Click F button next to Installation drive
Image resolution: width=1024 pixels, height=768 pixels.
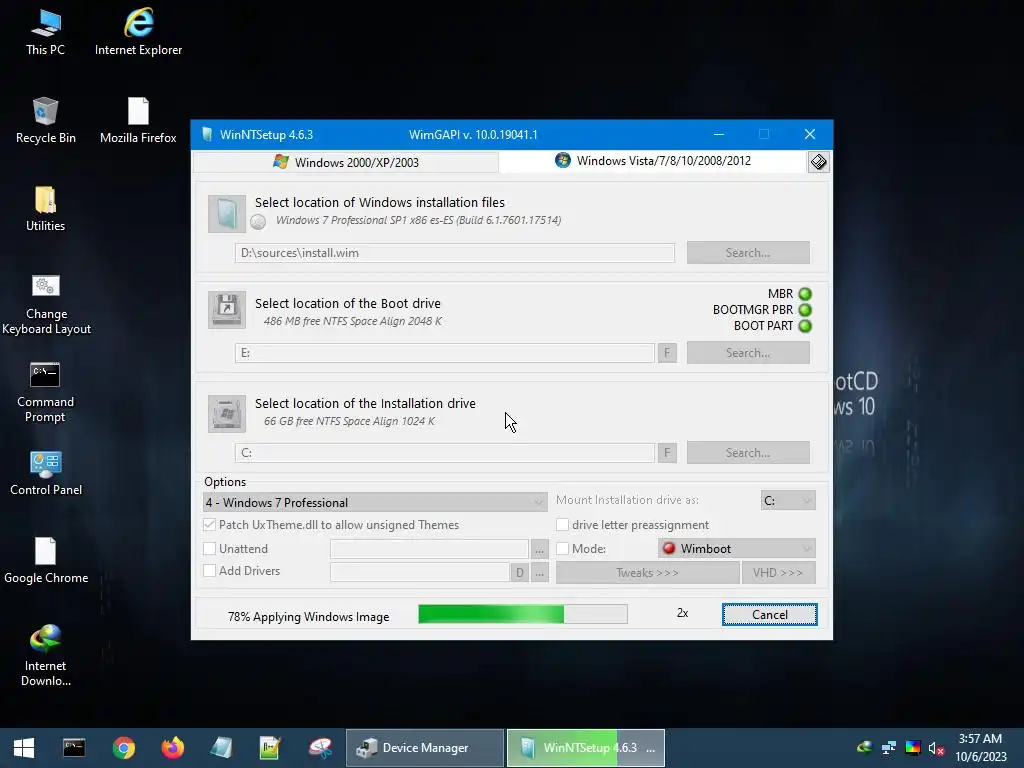point(667,453)
